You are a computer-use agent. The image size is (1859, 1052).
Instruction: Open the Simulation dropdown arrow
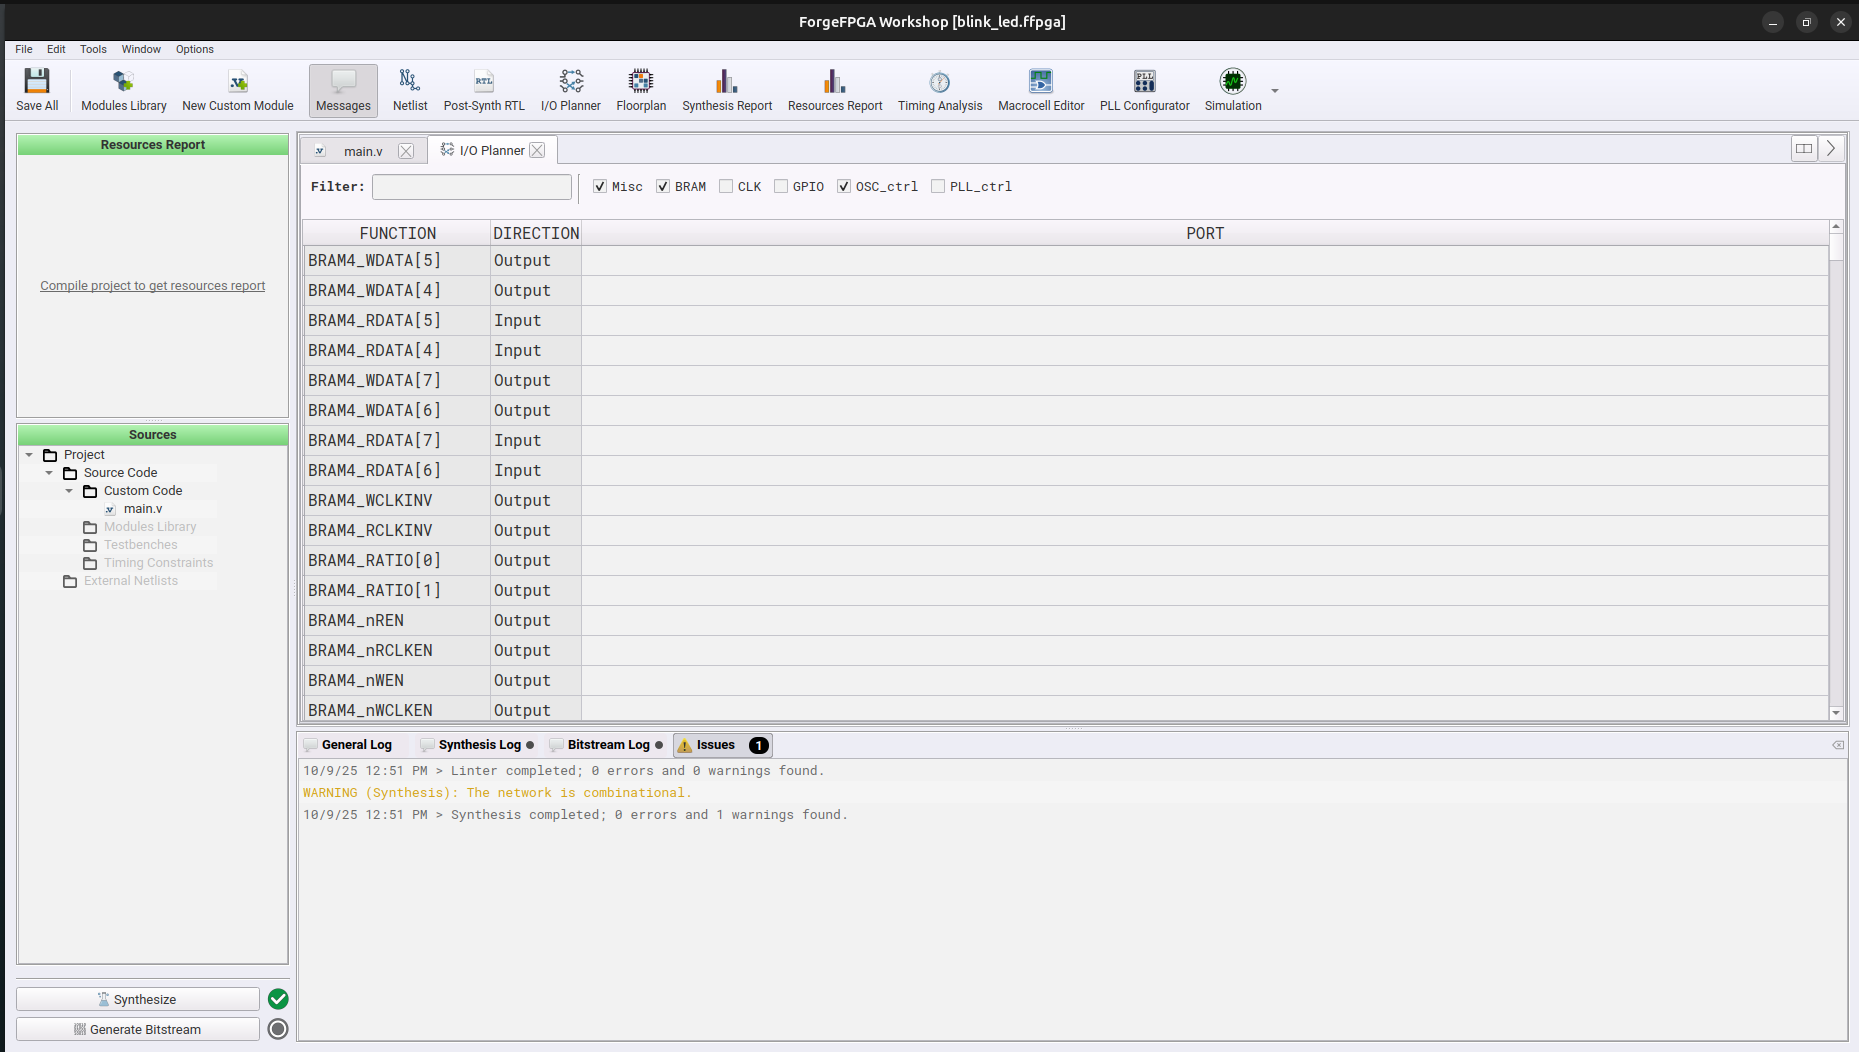(x=1275, y=91)
